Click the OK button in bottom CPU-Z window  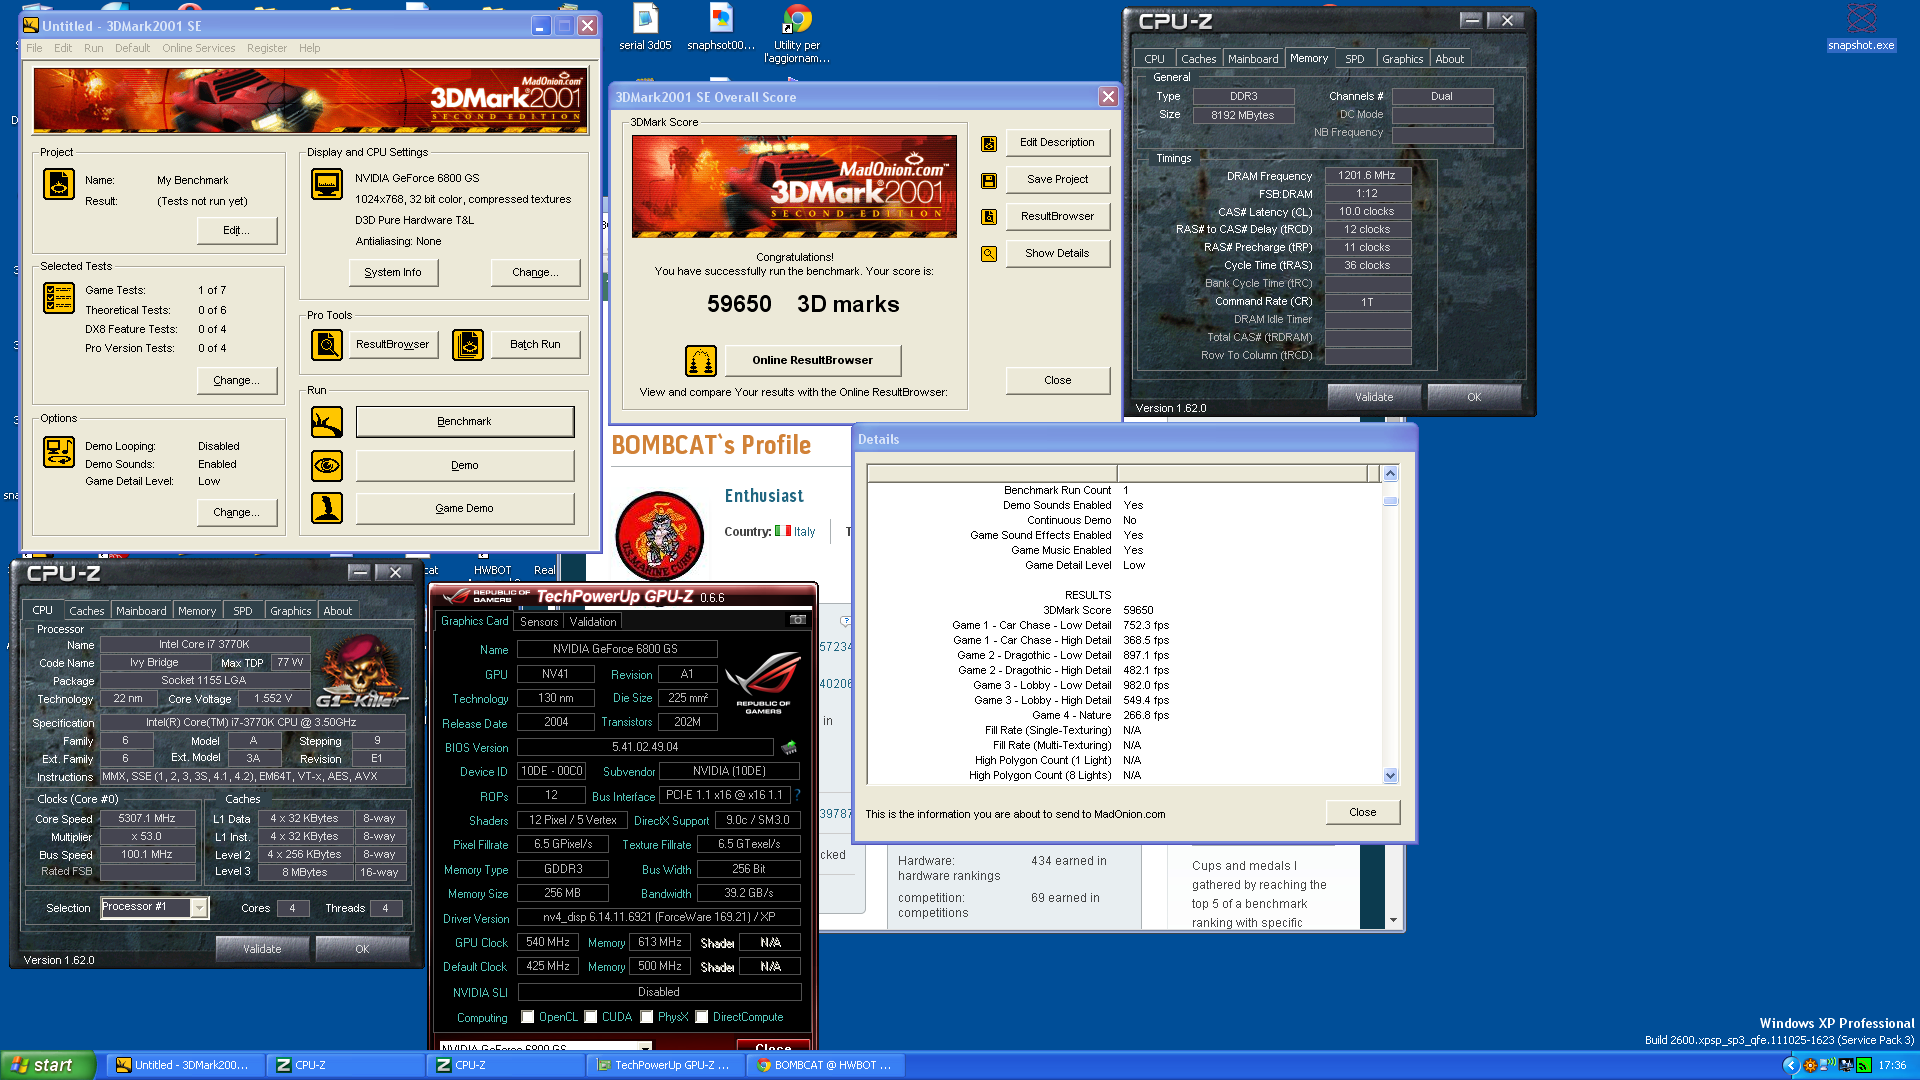point(362,949)
